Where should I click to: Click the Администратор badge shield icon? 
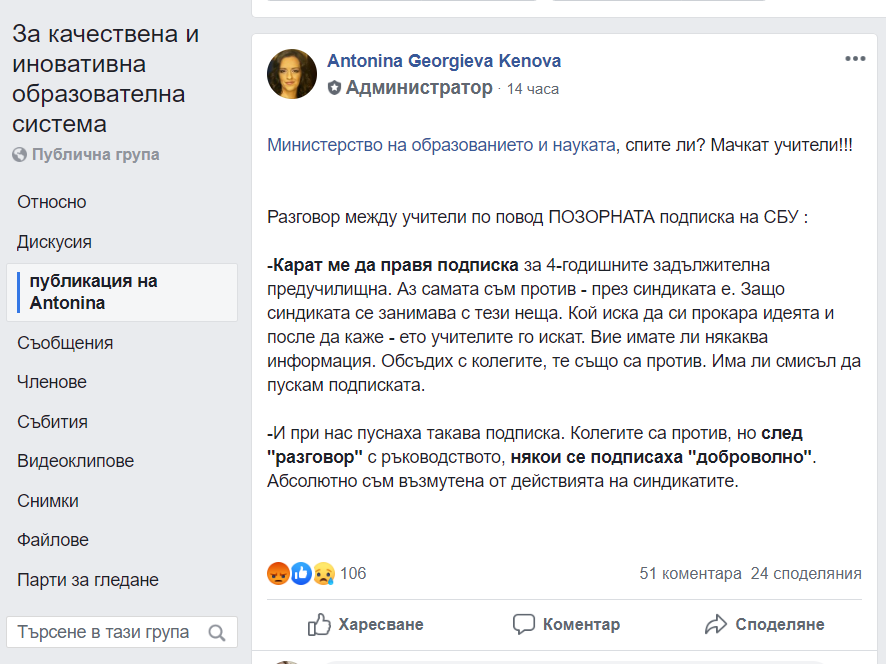[335, 88]
